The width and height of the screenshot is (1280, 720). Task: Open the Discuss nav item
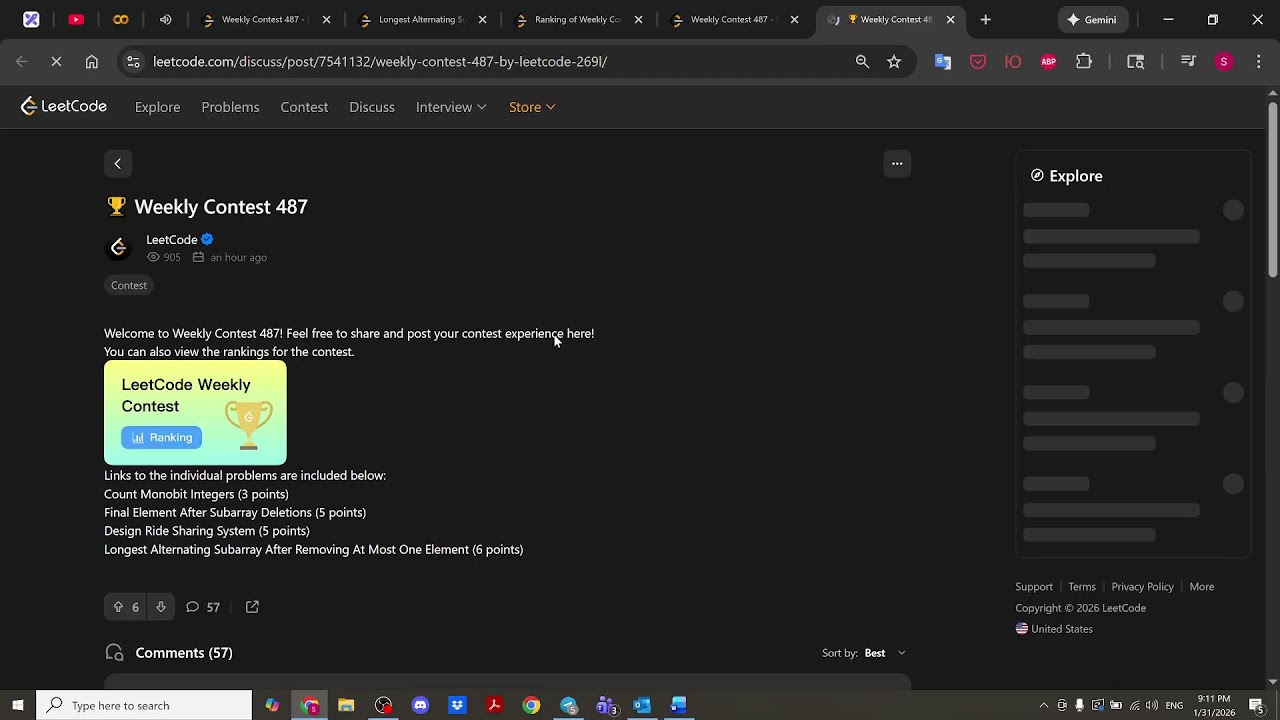pos(372,107)
